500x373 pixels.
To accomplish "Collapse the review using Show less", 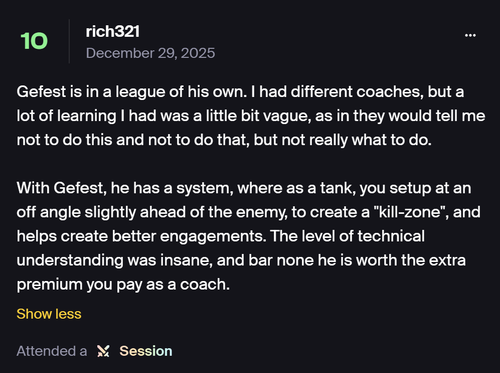I will coord(49,314).
